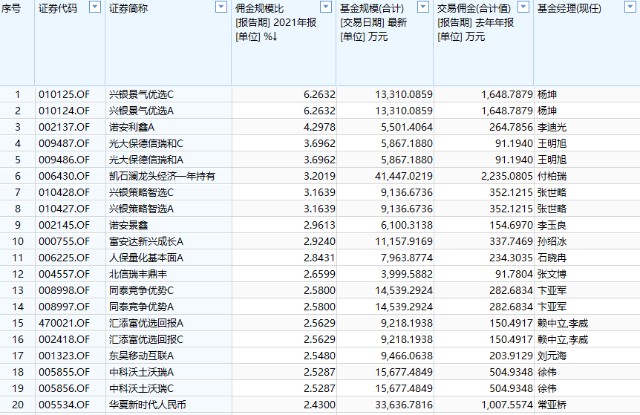This screenshot has width=640, height=415.
Task: Click the 证券简称 header label
Action: (128, 9)
